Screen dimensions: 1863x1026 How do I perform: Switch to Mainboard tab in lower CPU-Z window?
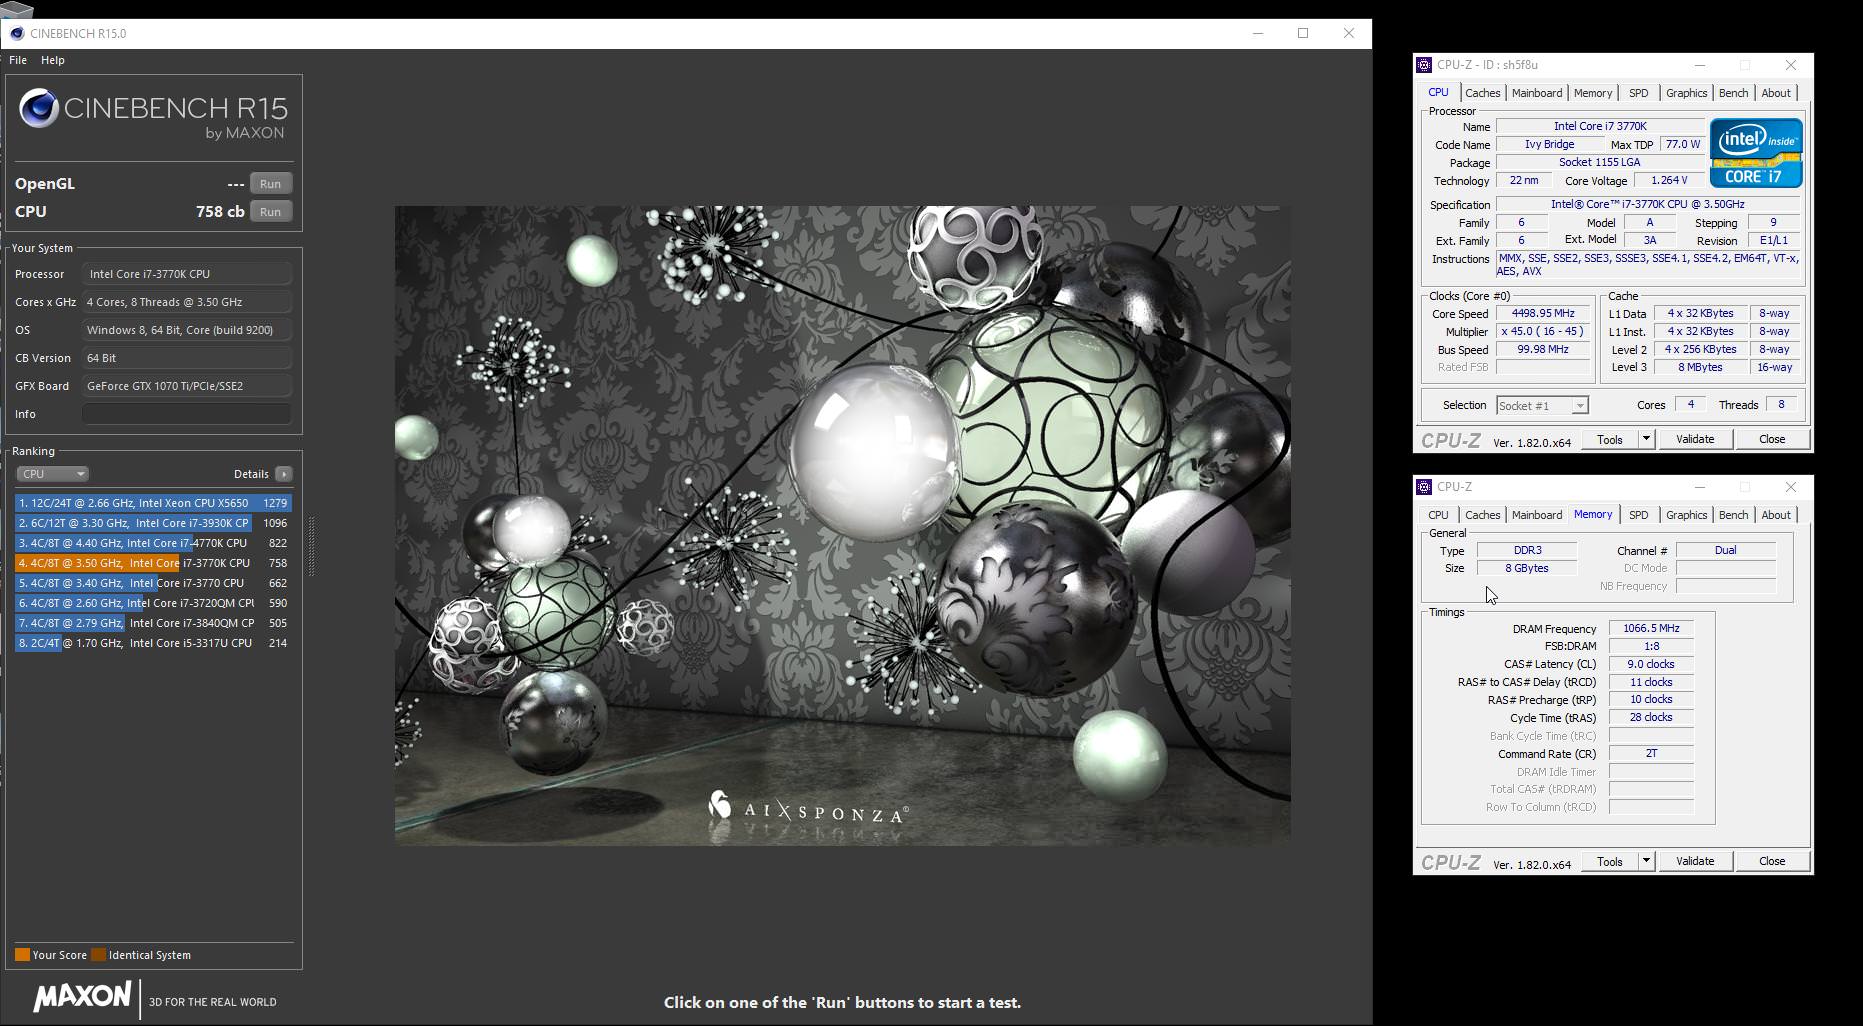click(x=1537, y=515)
